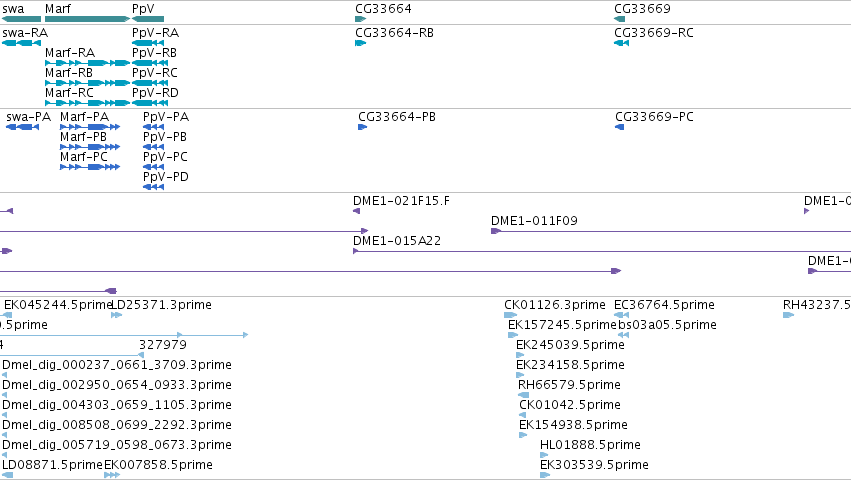Click the PpV gene label

pyautogui.click(x=143, y=9)
